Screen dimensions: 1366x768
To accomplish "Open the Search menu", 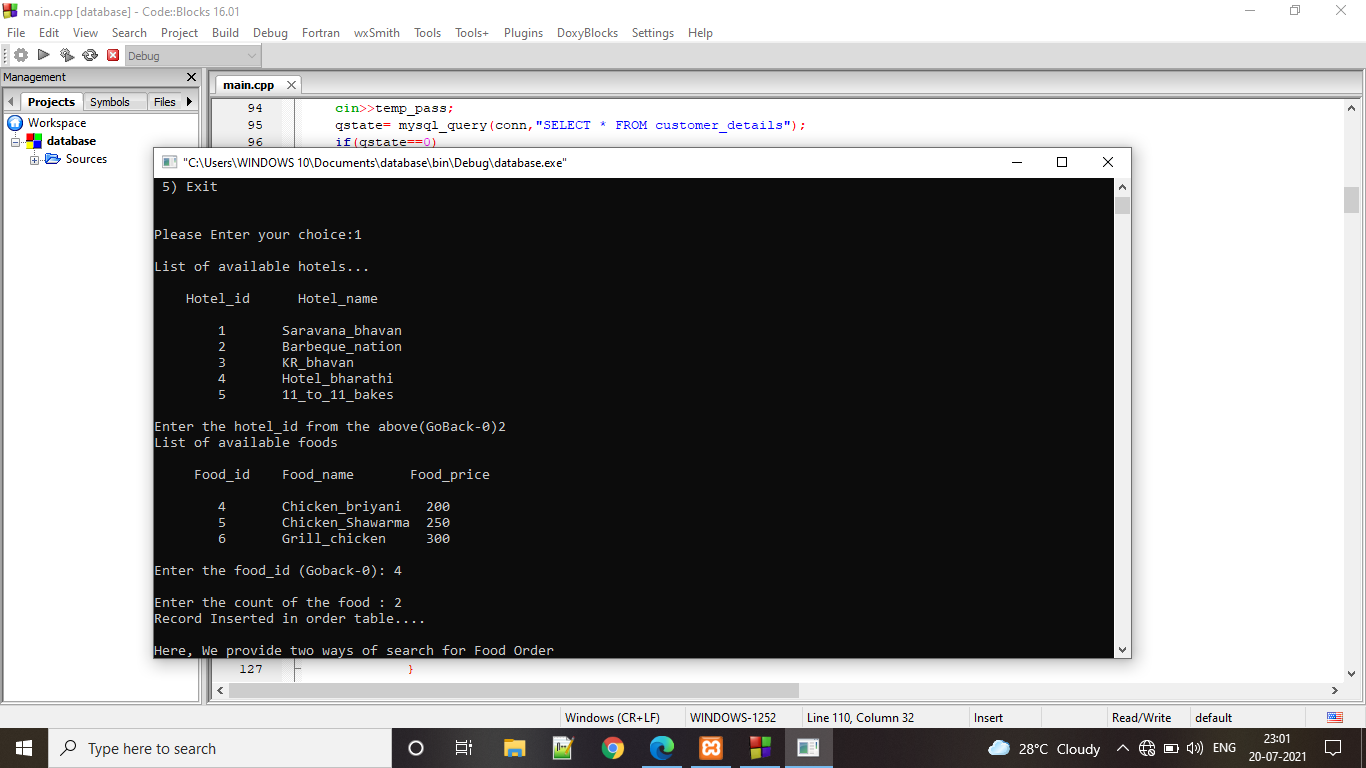I will pyautogui.click(x=129, y=33).
